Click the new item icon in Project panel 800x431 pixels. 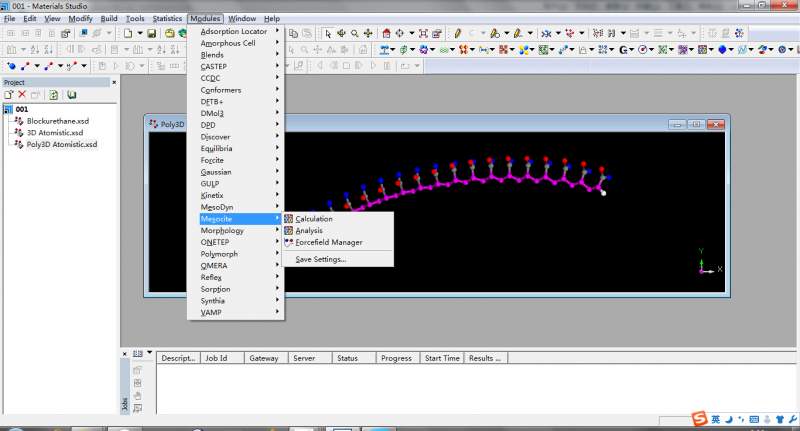(8, 95)
